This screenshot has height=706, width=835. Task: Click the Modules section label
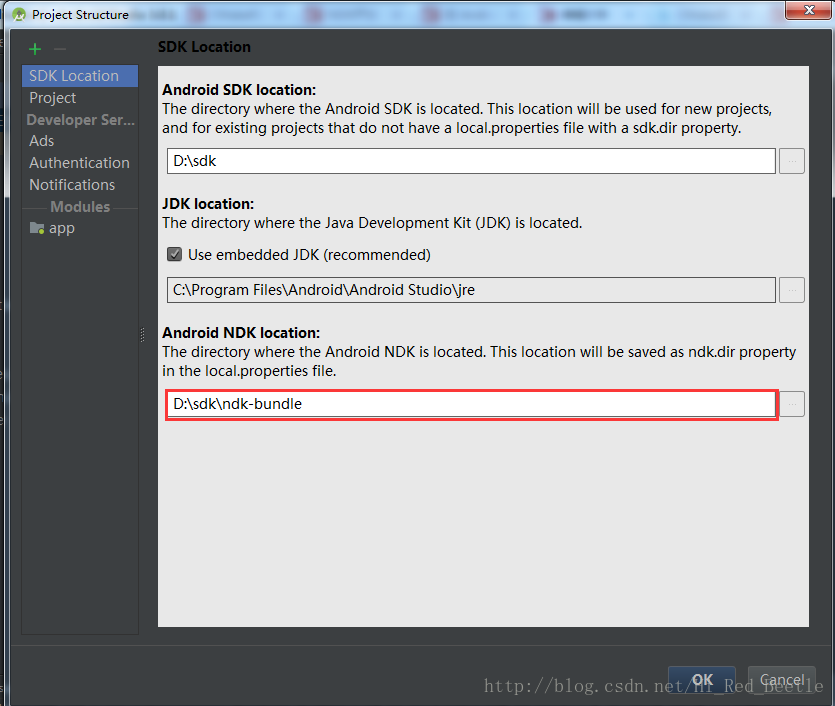(80, 207)
